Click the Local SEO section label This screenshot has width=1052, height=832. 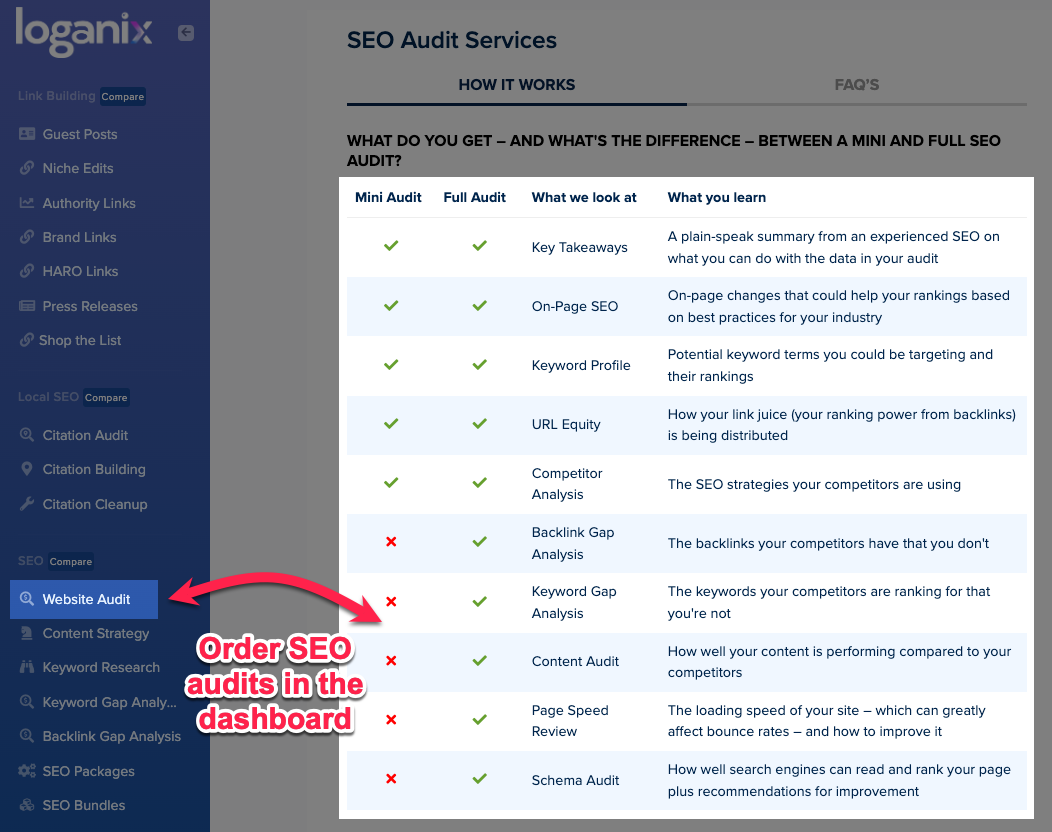48,397
